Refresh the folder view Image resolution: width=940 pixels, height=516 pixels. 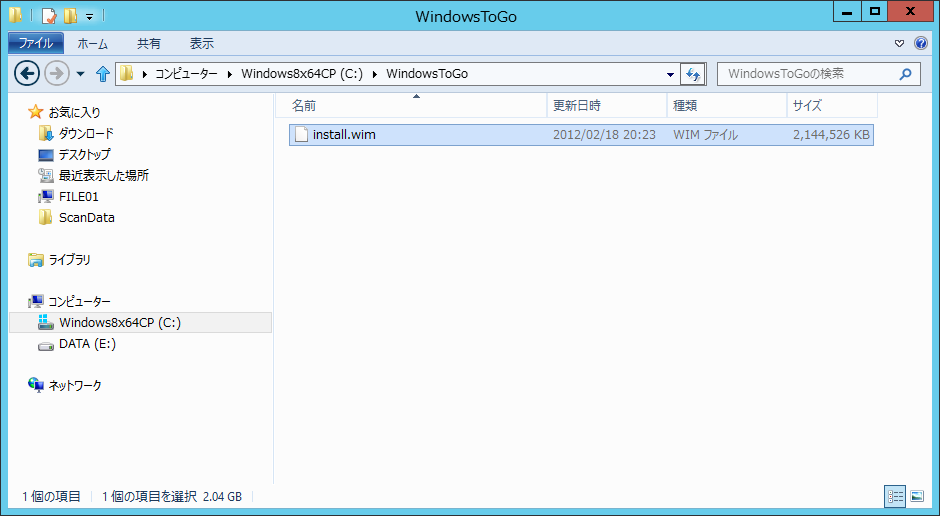tap(693, 74)
